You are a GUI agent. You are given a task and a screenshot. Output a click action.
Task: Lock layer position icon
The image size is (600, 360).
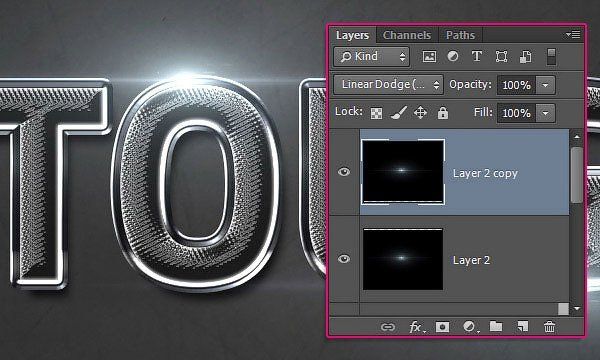coord(420,113)
